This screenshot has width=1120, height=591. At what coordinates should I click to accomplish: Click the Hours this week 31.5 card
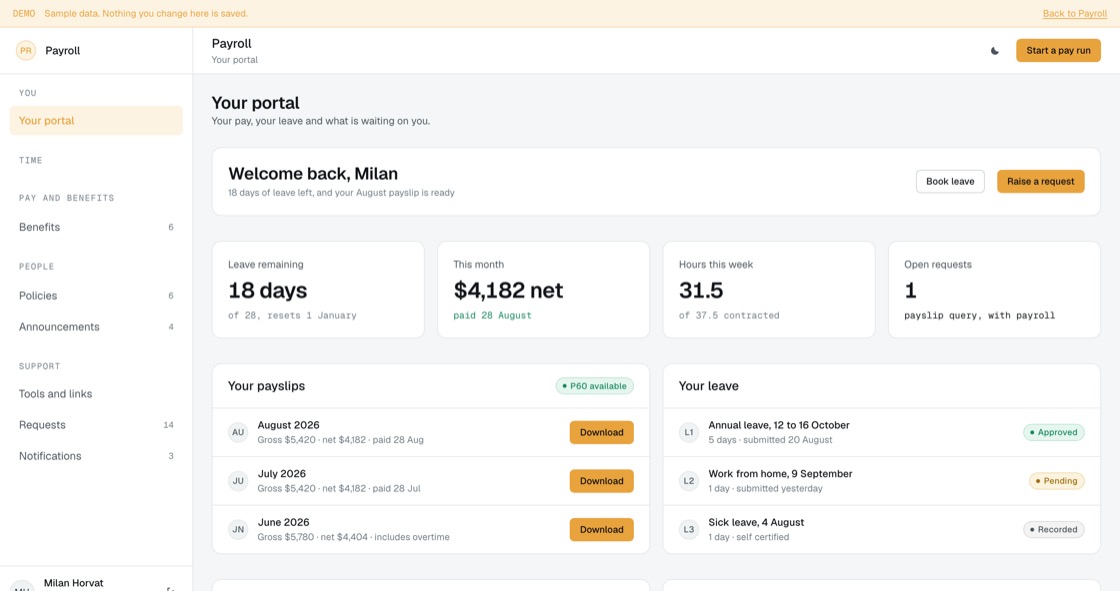769,289
